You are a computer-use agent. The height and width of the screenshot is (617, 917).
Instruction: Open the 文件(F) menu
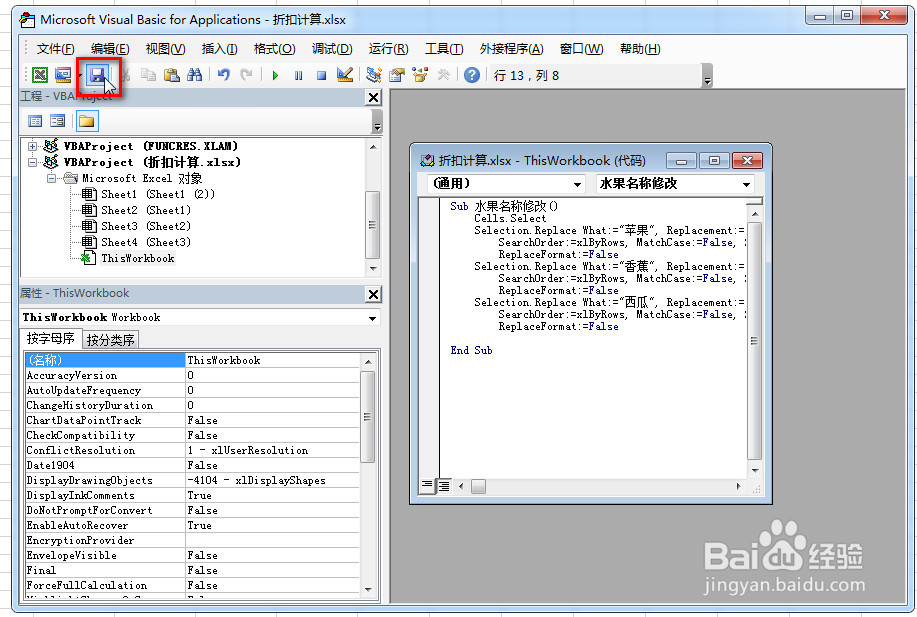[56, 49]
